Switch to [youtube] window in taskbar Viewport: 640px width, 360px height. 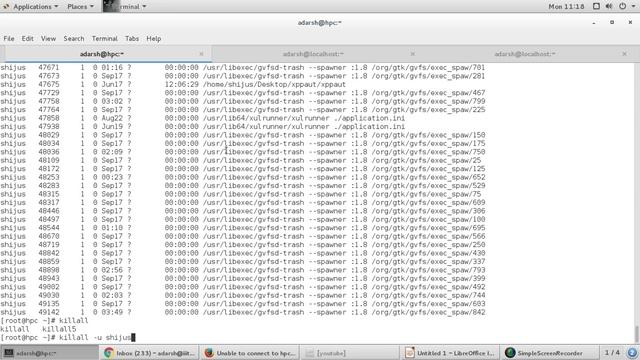pyautogui.click(x=350, y=353)
